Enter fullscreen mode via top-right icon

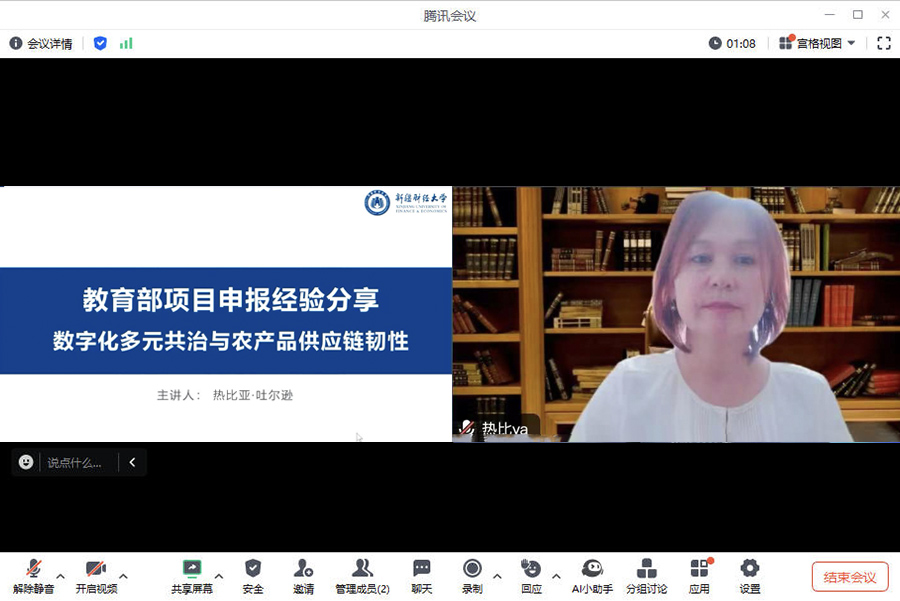coord(884,43)
